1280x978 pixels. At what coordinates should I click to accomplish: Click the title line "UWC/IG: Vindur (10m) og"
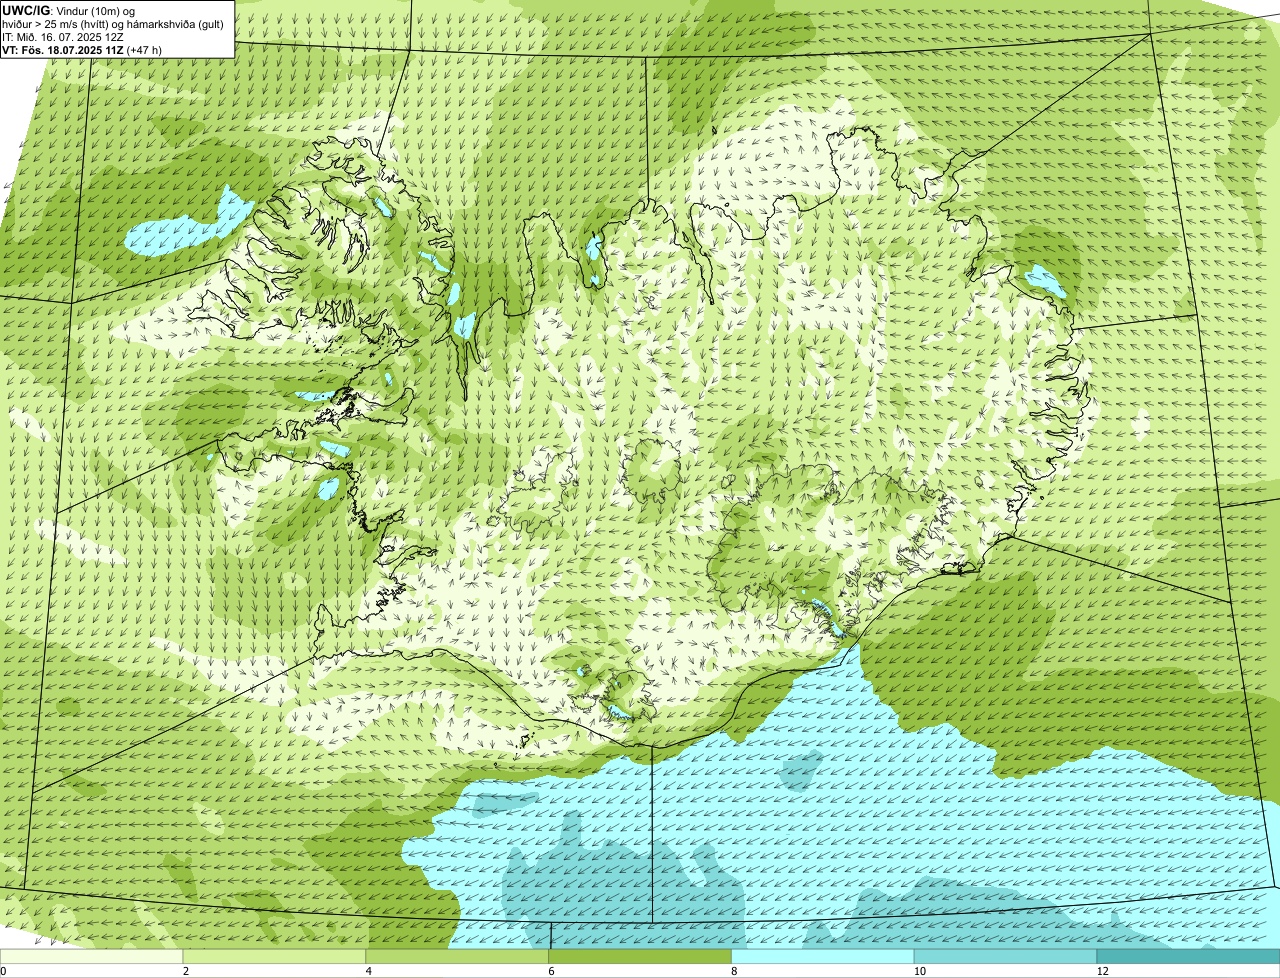(x=68, y=10)
